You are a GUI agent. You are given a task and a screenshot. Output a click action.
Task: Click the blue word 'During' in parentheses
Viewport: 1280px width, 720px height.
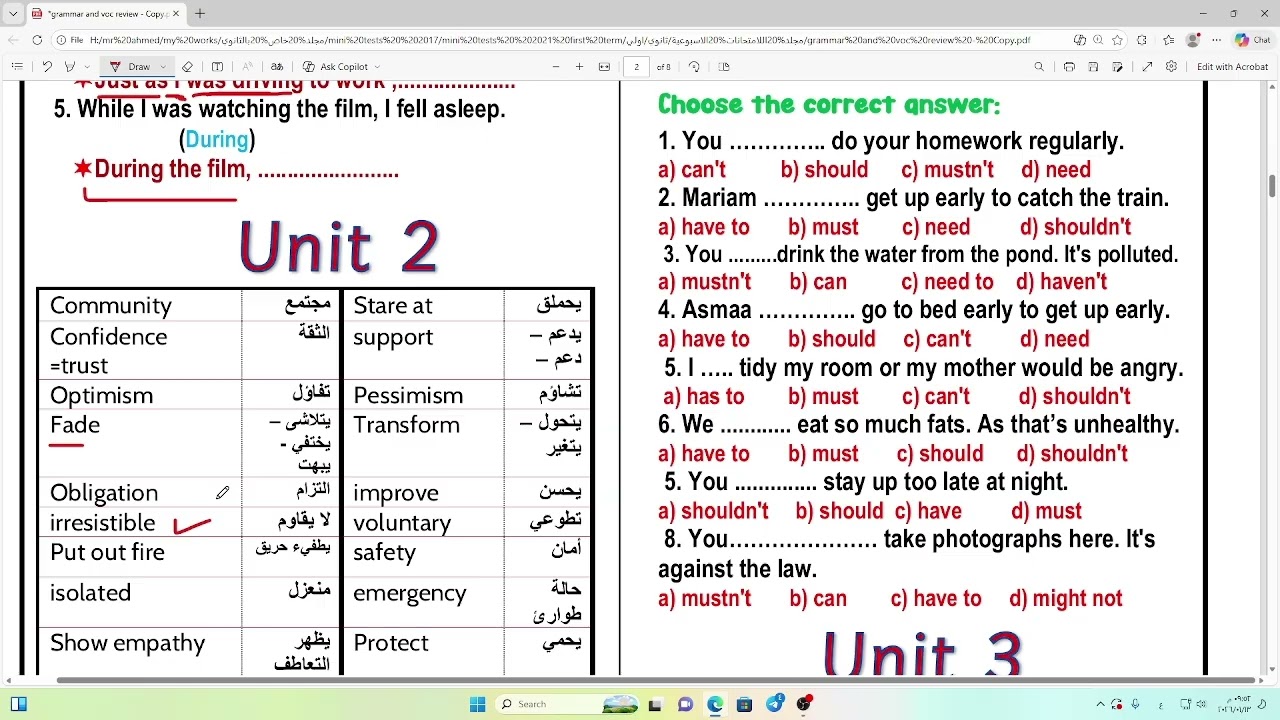click(x=217, y=140)
